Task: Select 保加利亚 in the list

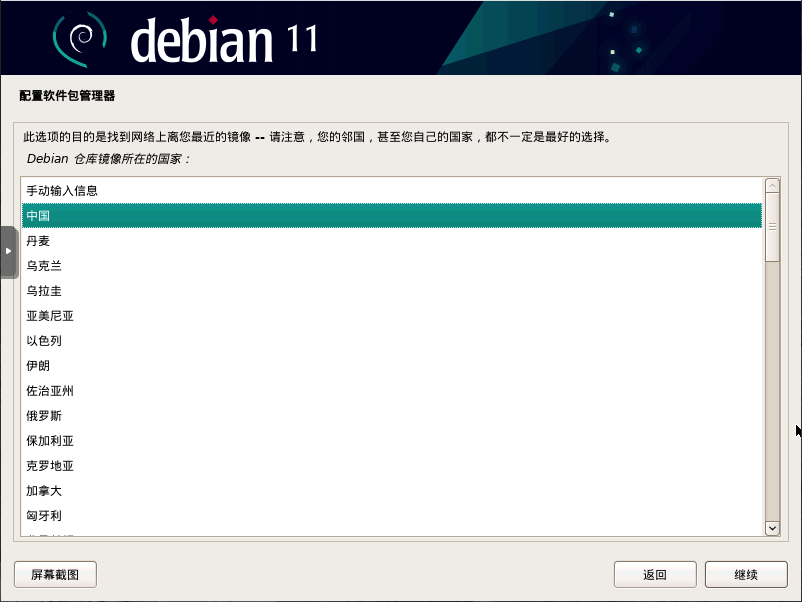Action: (392, 441)
